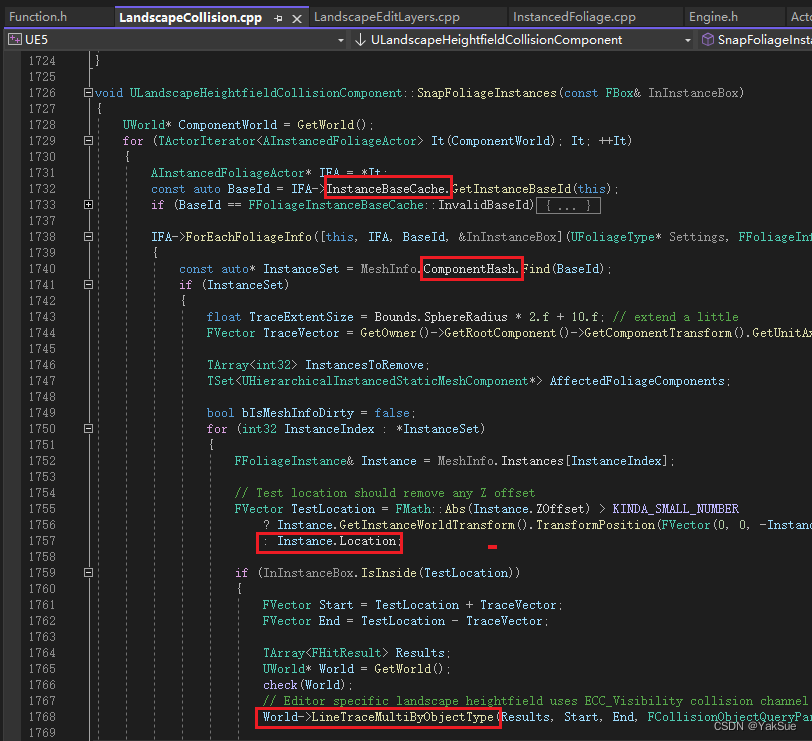
Task: Click KINDA_SMALL_NUMBER on line 1755
Action: tap(675, 509)
